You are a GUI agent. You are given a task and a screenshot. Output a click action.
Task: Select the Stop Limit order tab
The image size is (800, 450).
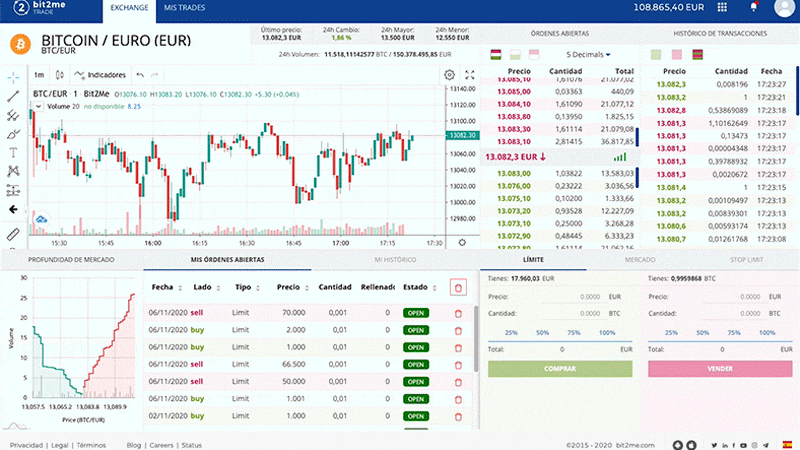(x=746, y=260)
